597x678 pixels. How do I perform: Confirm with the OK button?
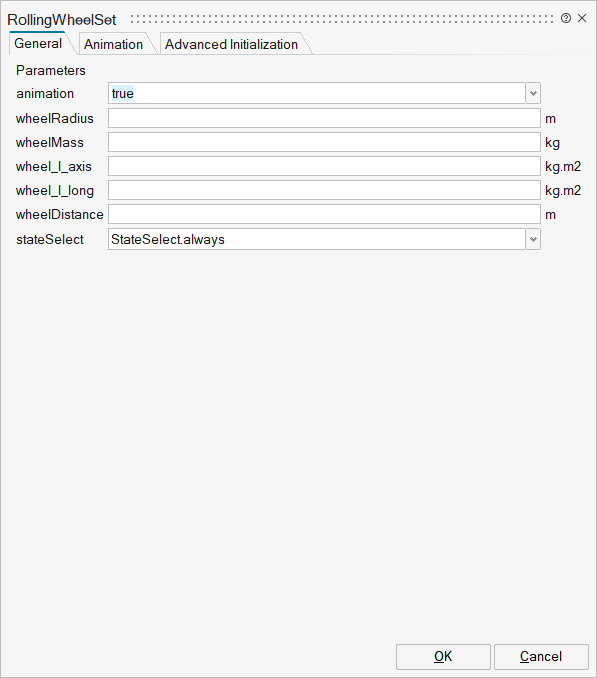(x=443, y=656)
